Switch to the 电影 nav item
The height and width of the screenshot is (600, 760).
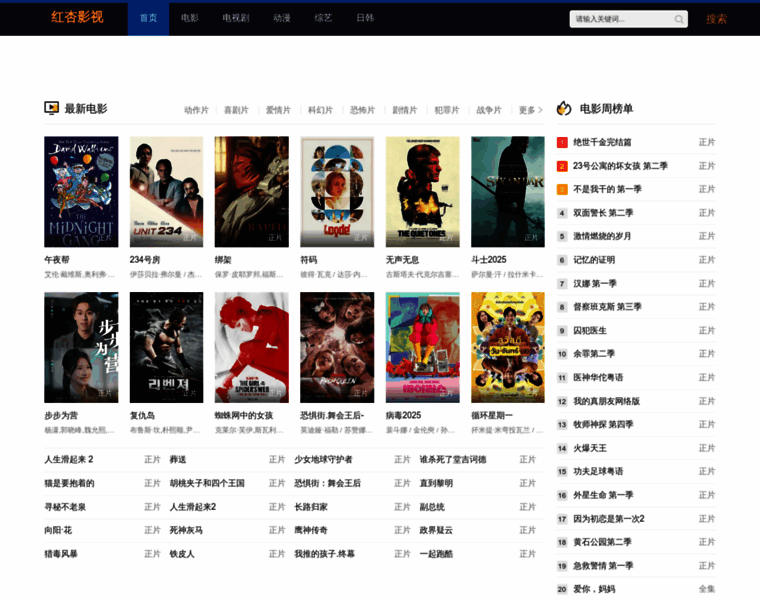(190, 18)
